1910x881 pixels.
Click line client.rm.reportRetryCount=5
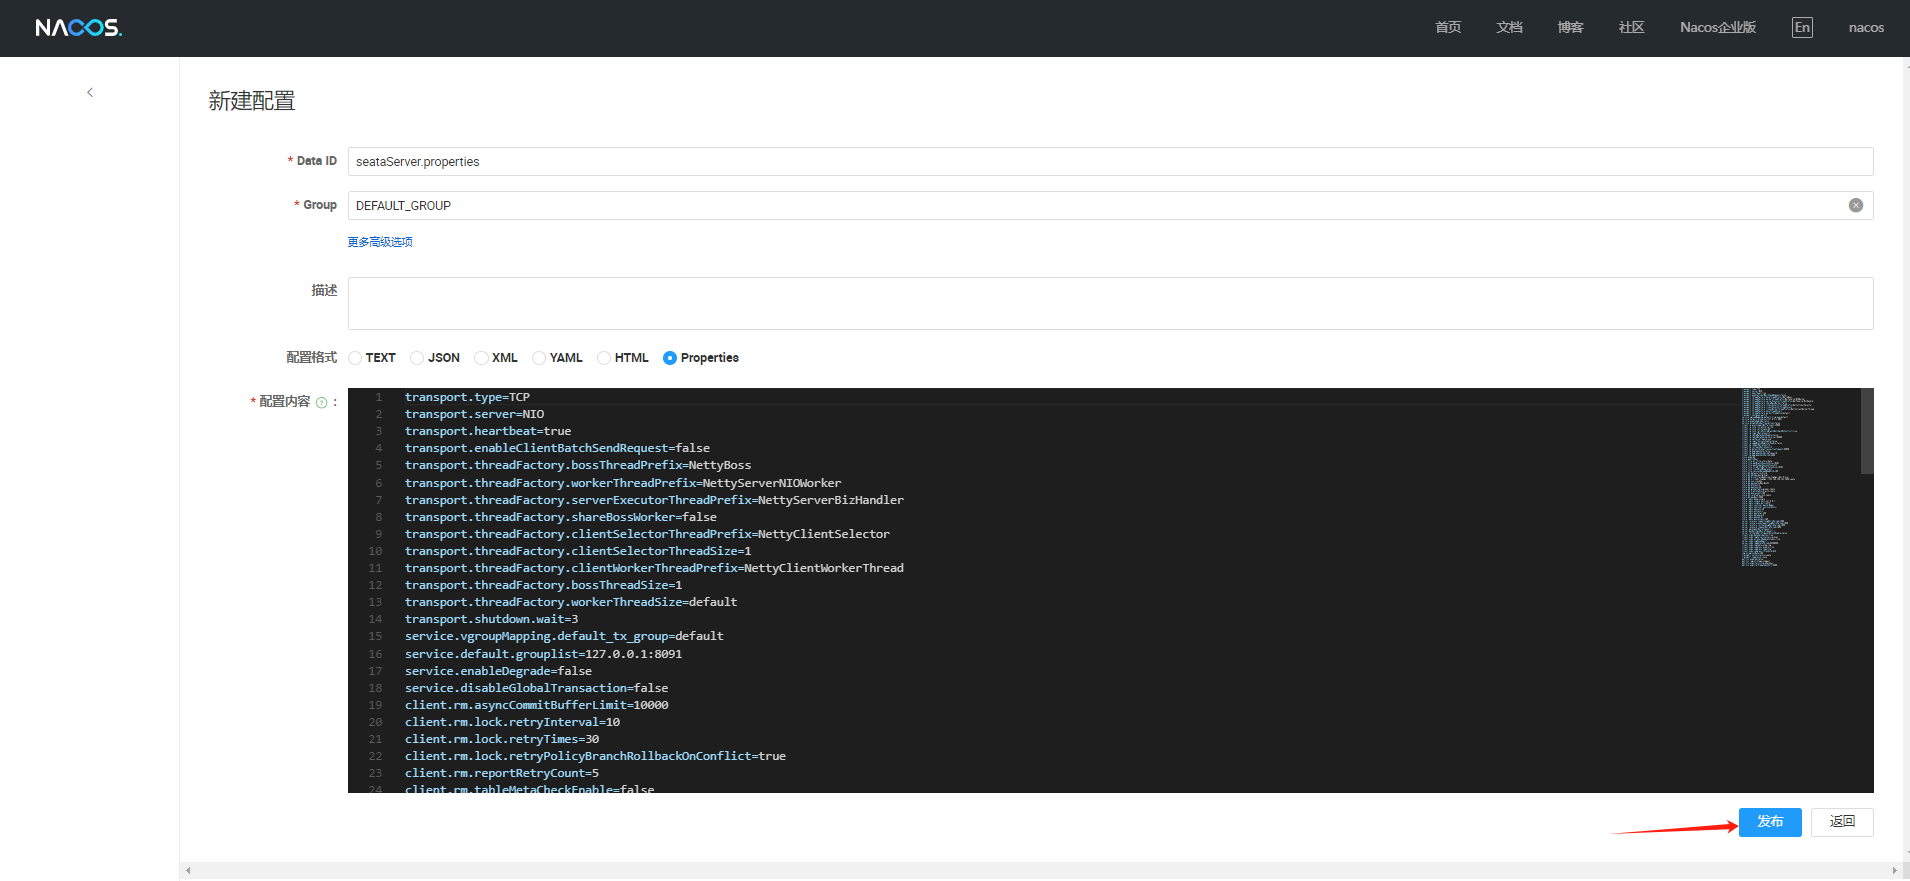point(502,773)
